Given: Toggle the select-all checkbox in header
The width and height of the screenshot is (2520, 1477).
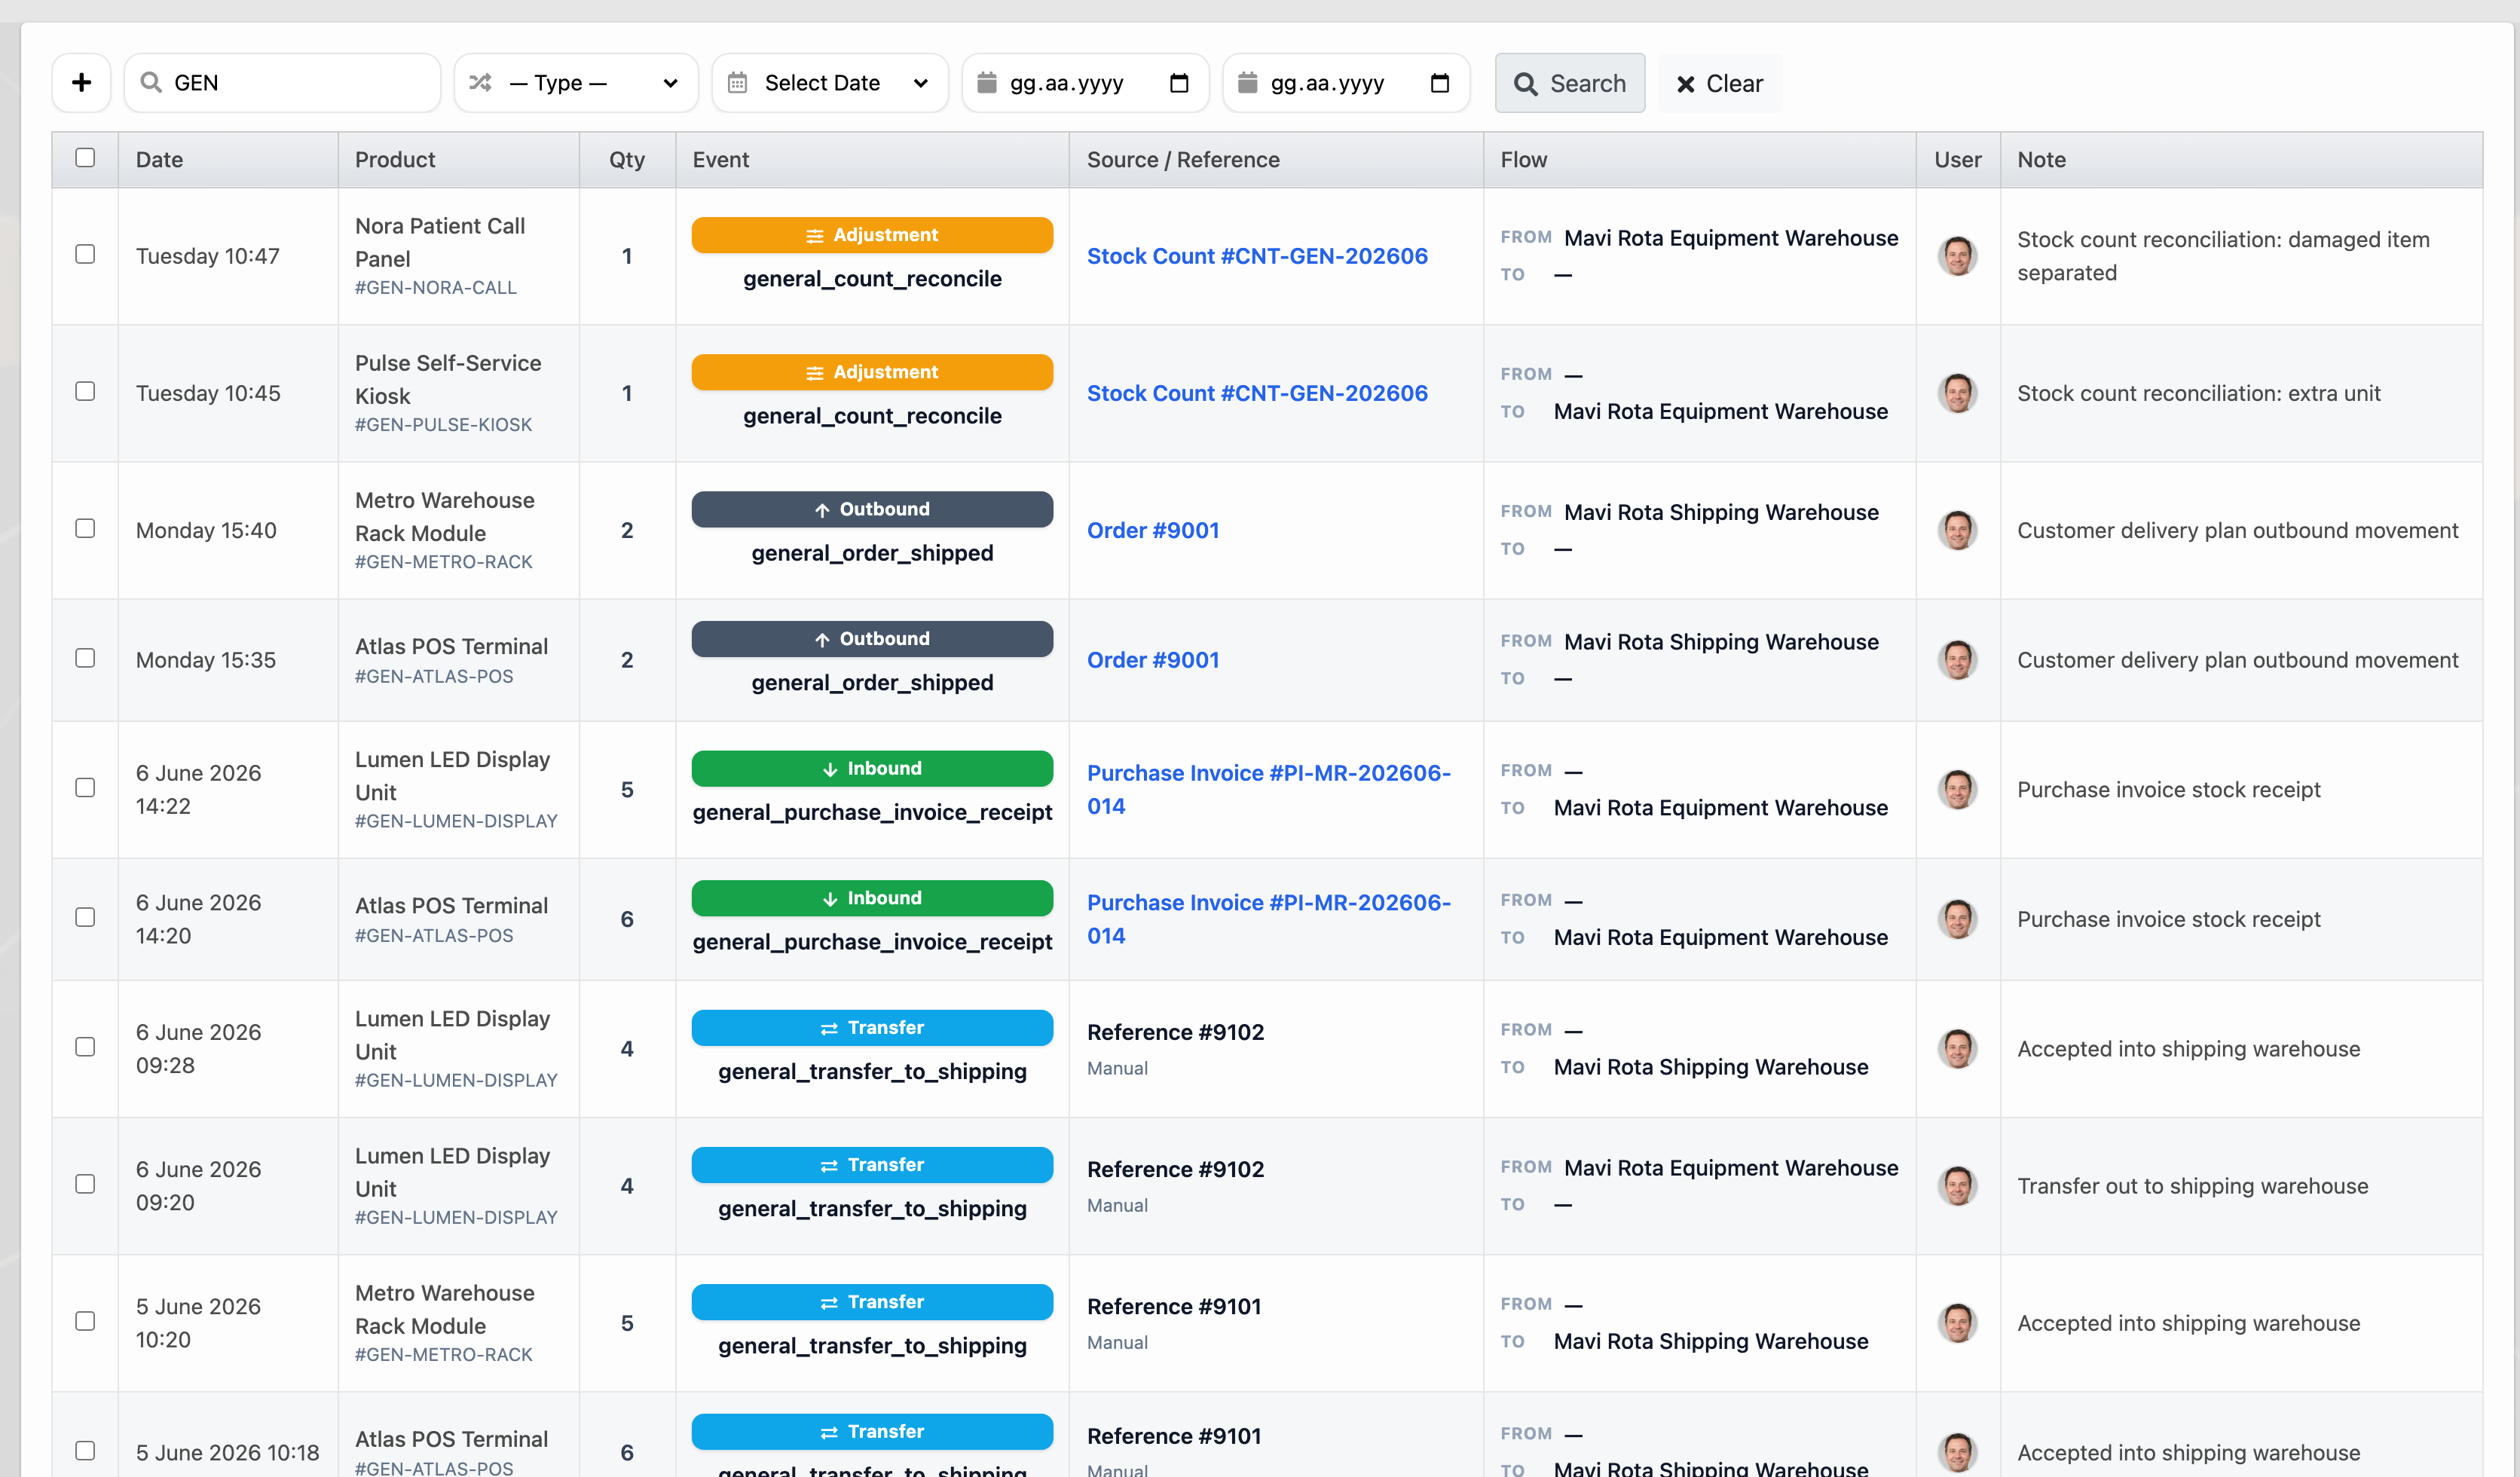Looking at the screenshot, I should (x=85, y=158).
